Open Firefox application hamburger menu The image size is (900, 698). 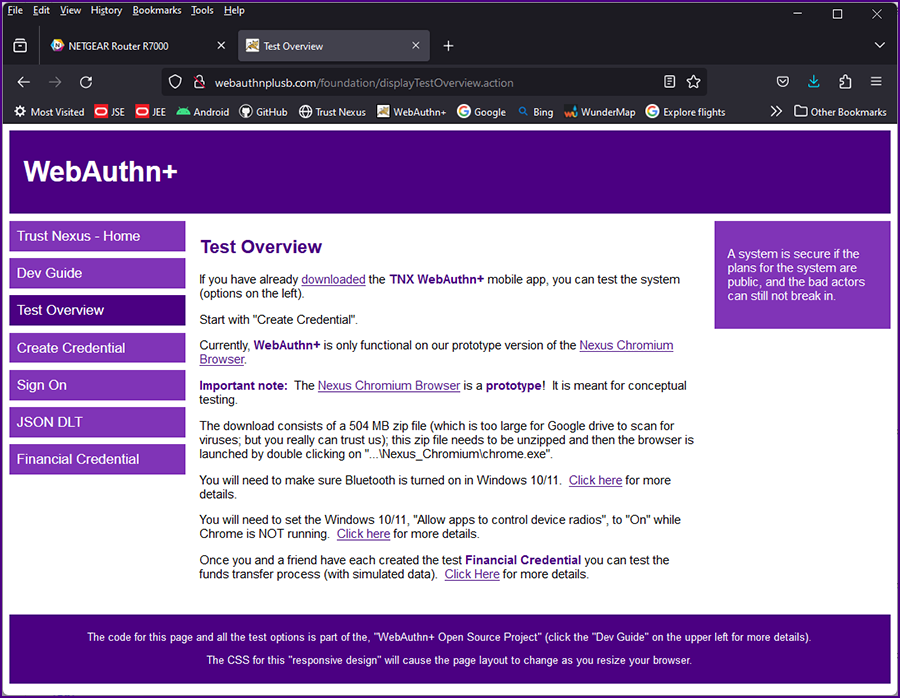876,82
